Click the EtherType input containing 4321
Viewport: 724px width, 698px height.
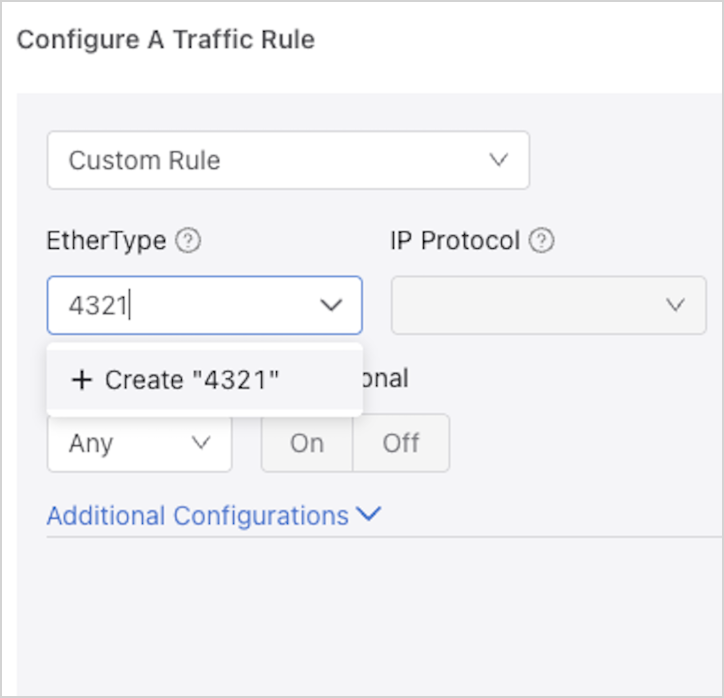(180, 305)
